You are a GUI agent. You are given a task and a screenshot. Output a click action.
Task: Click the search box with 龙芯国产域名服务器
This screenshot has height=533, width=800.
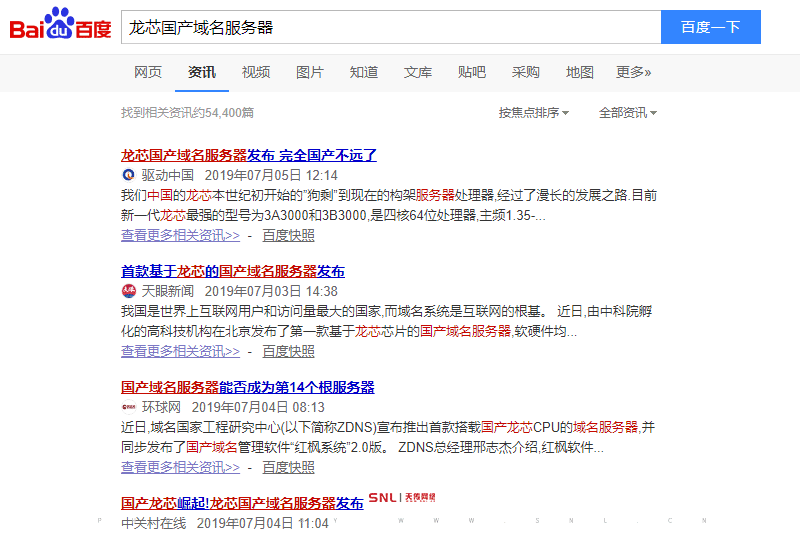coord(390,27)
